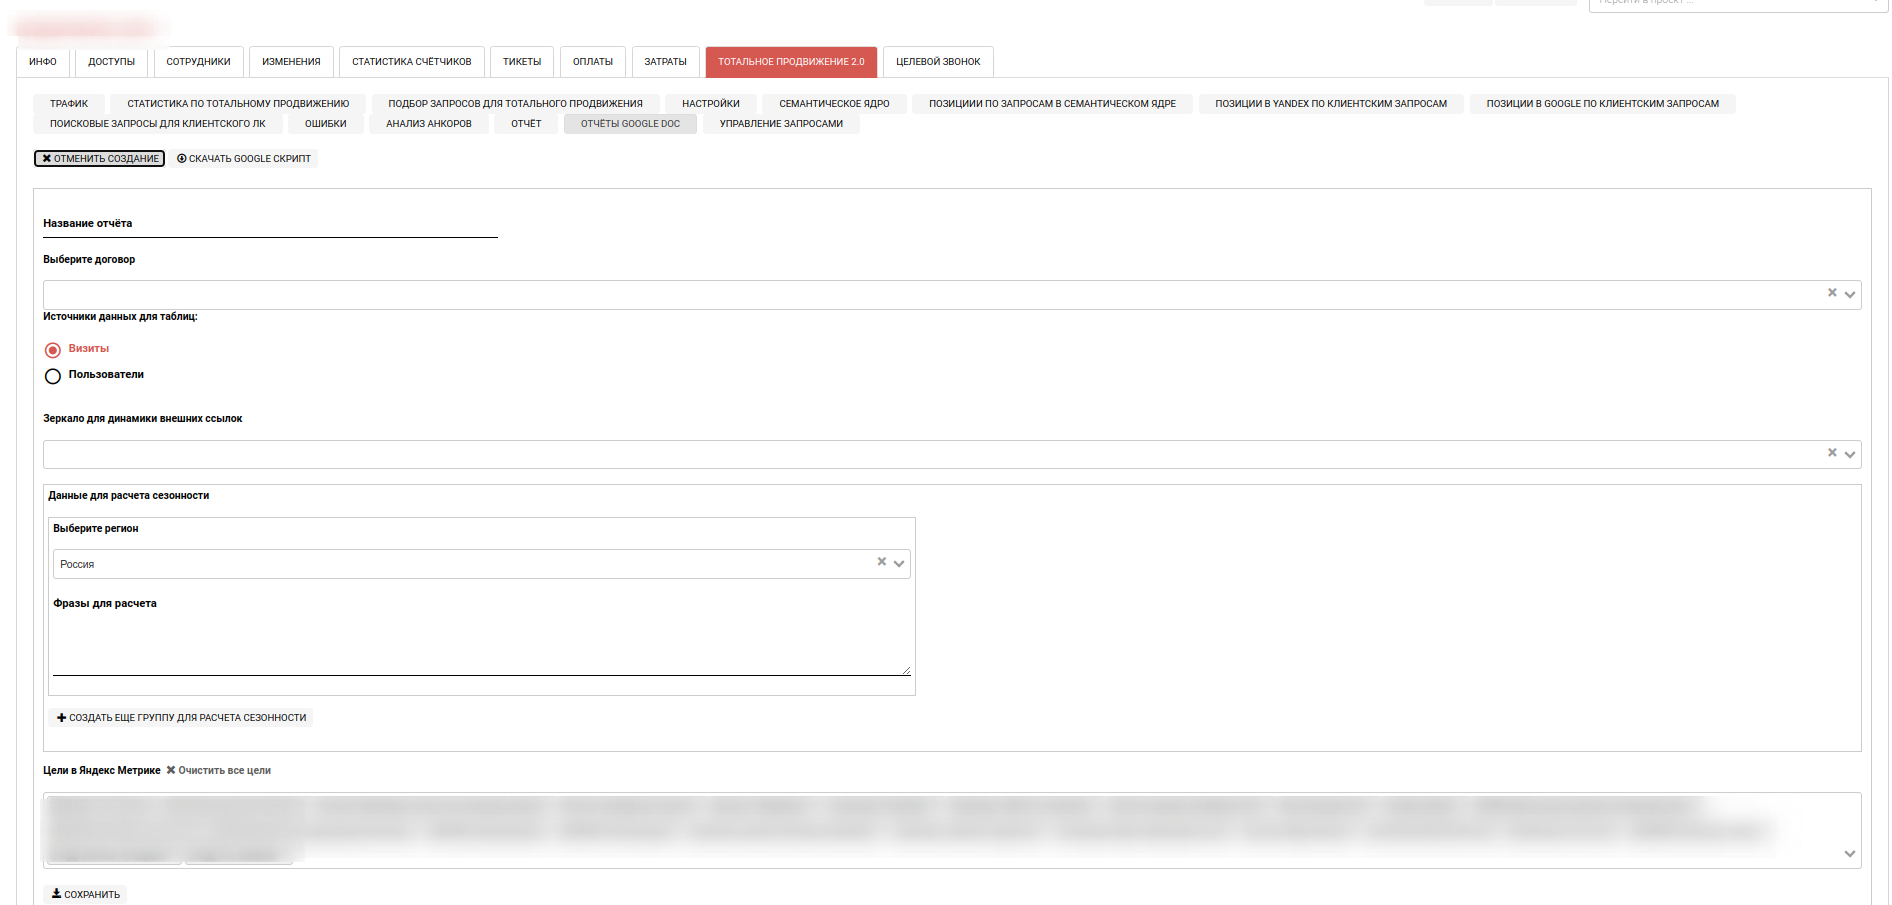Click the plus icon to add seasonality group
The width and height of the screenshot is (1892, 905).
[x=62, y=718]
